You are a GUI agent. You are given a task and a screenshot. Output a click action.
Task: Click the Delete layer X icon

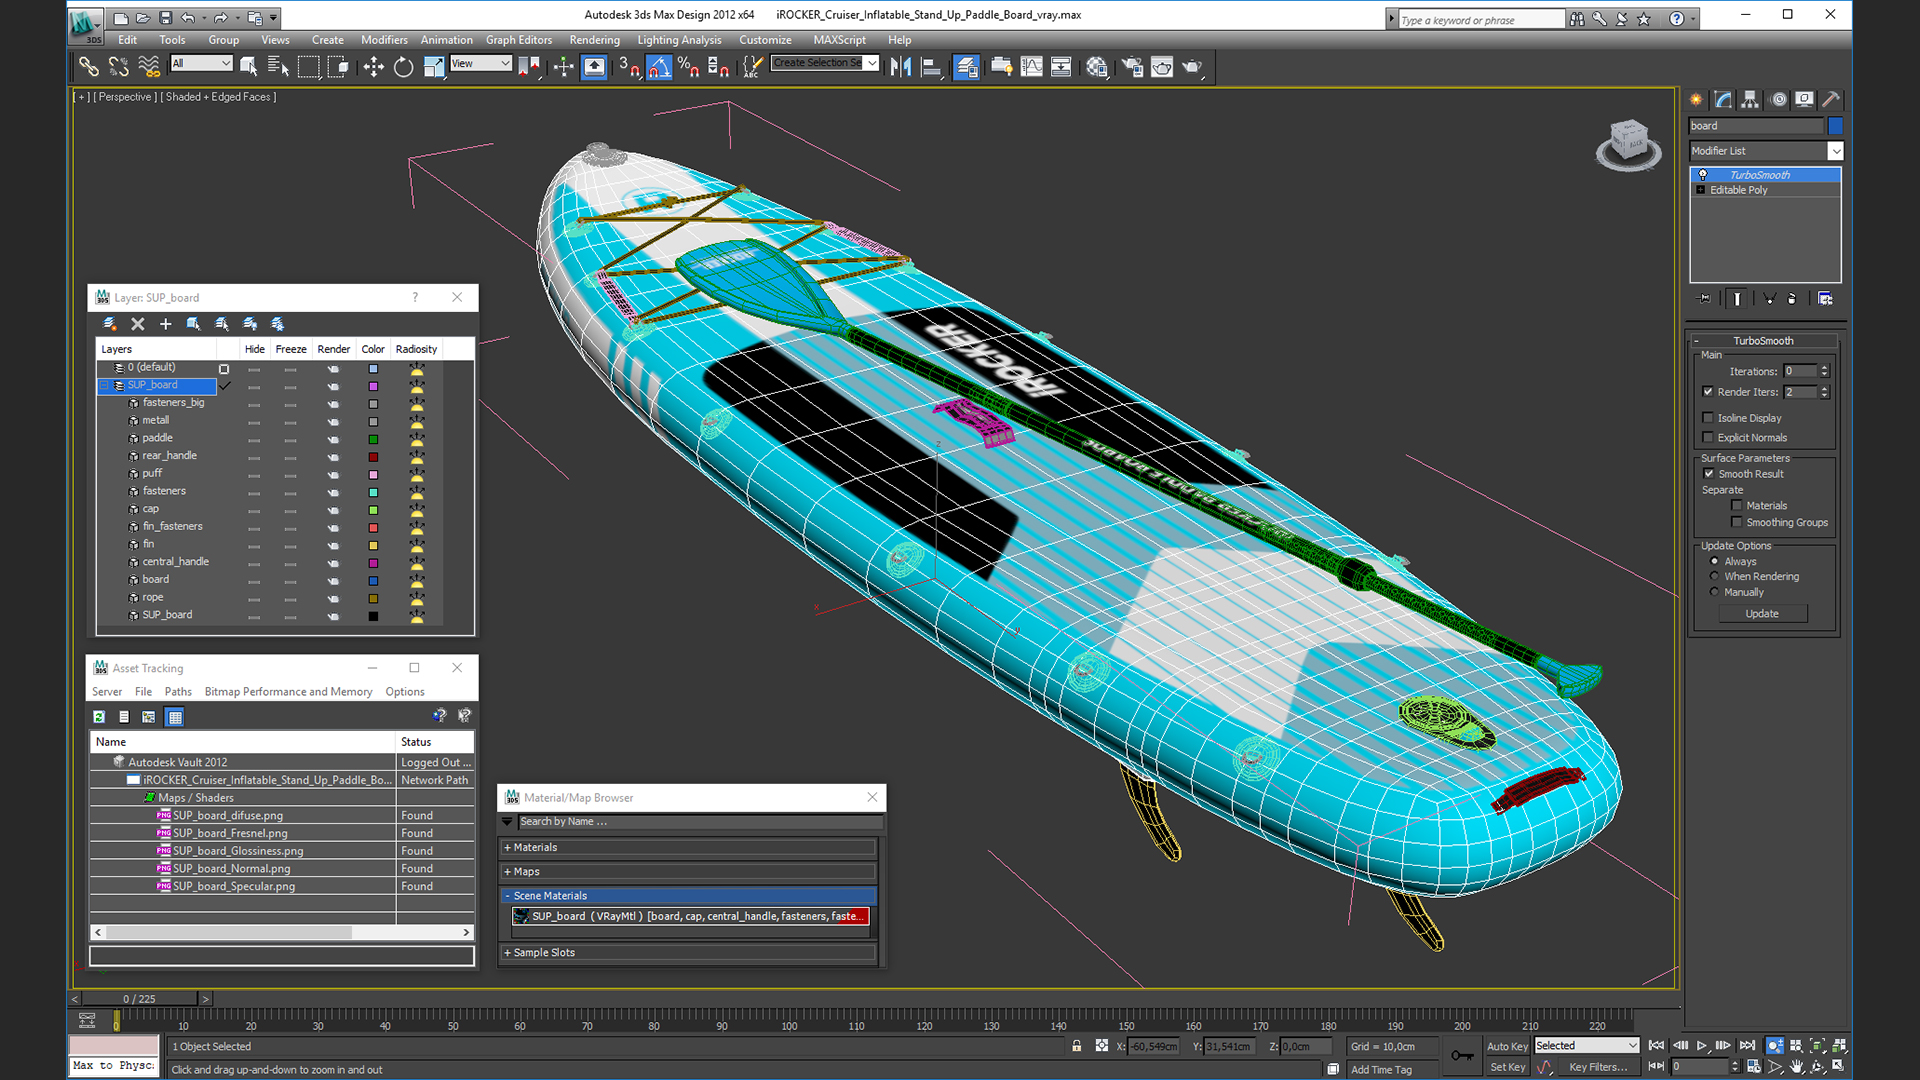tap(138, 324)
